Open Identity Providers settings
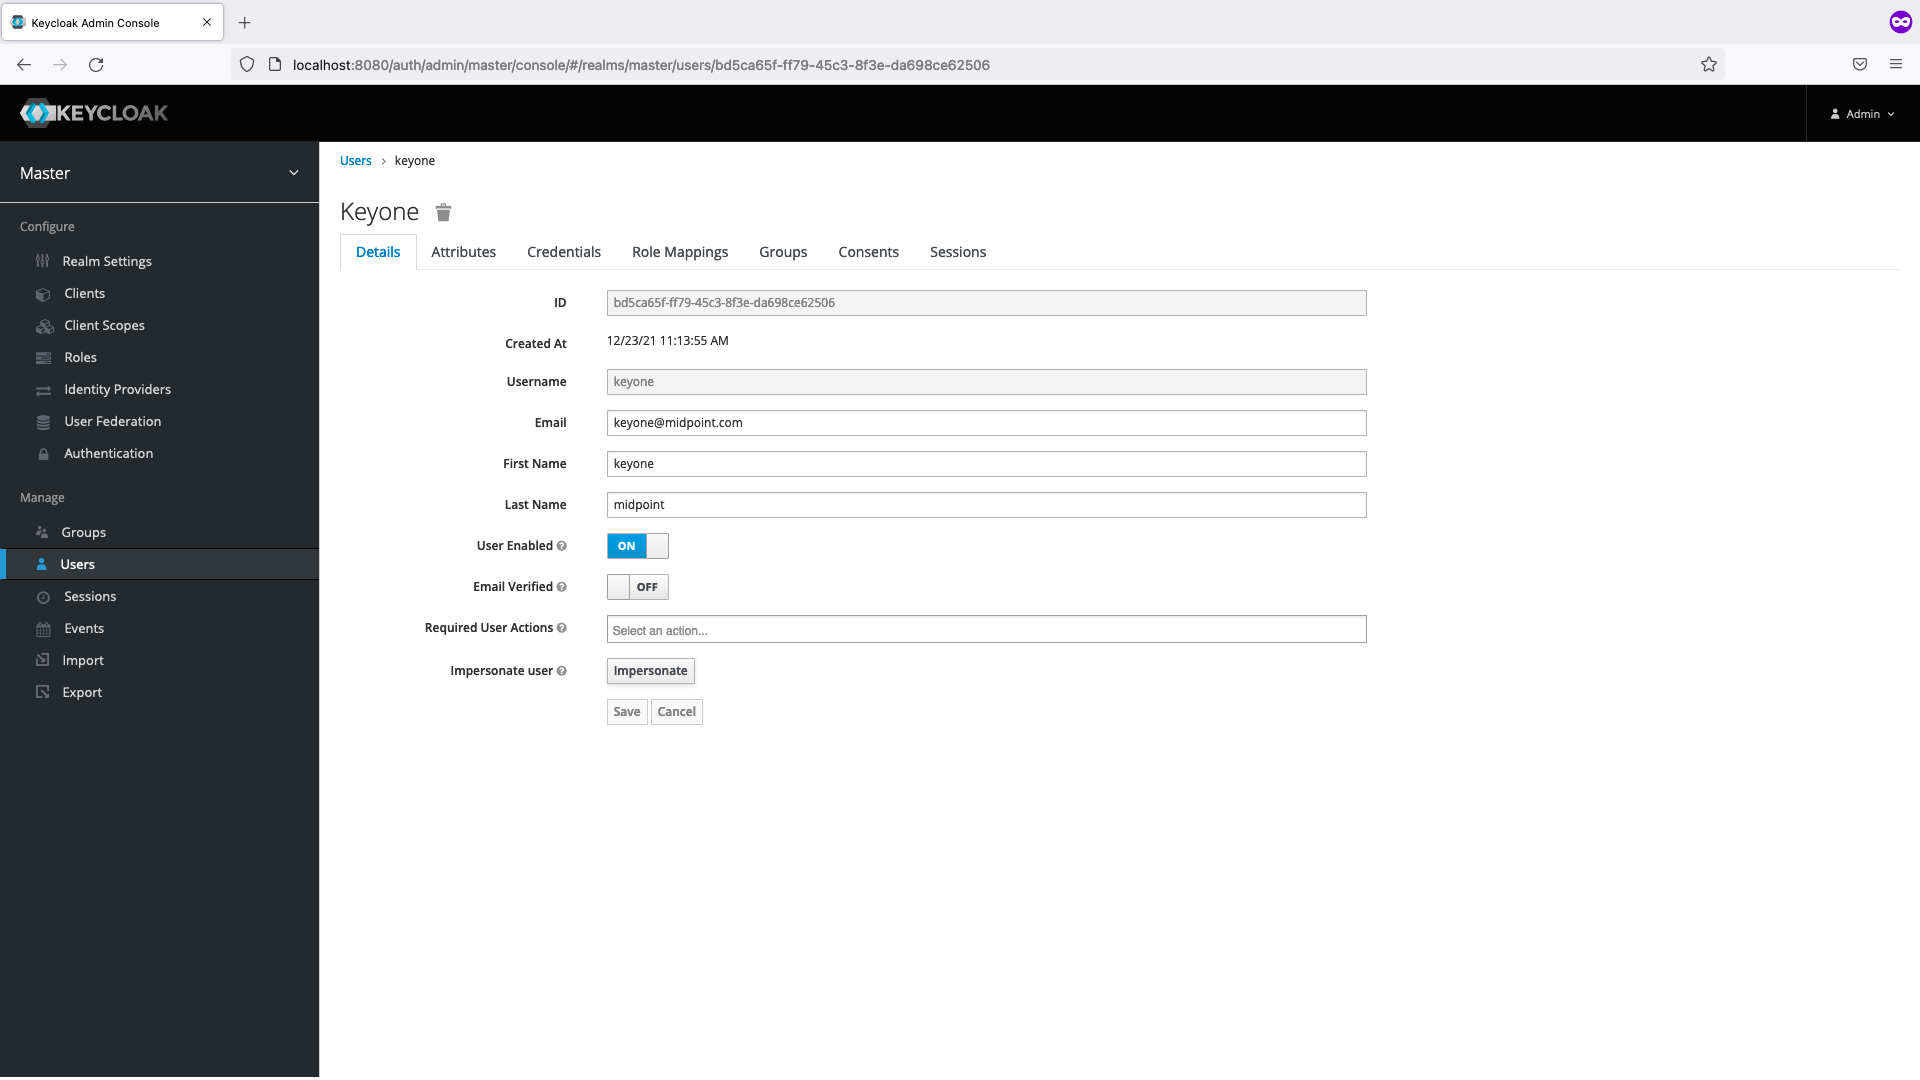Viewport: 1920px width, 1080px height. (x=117, y=389)
